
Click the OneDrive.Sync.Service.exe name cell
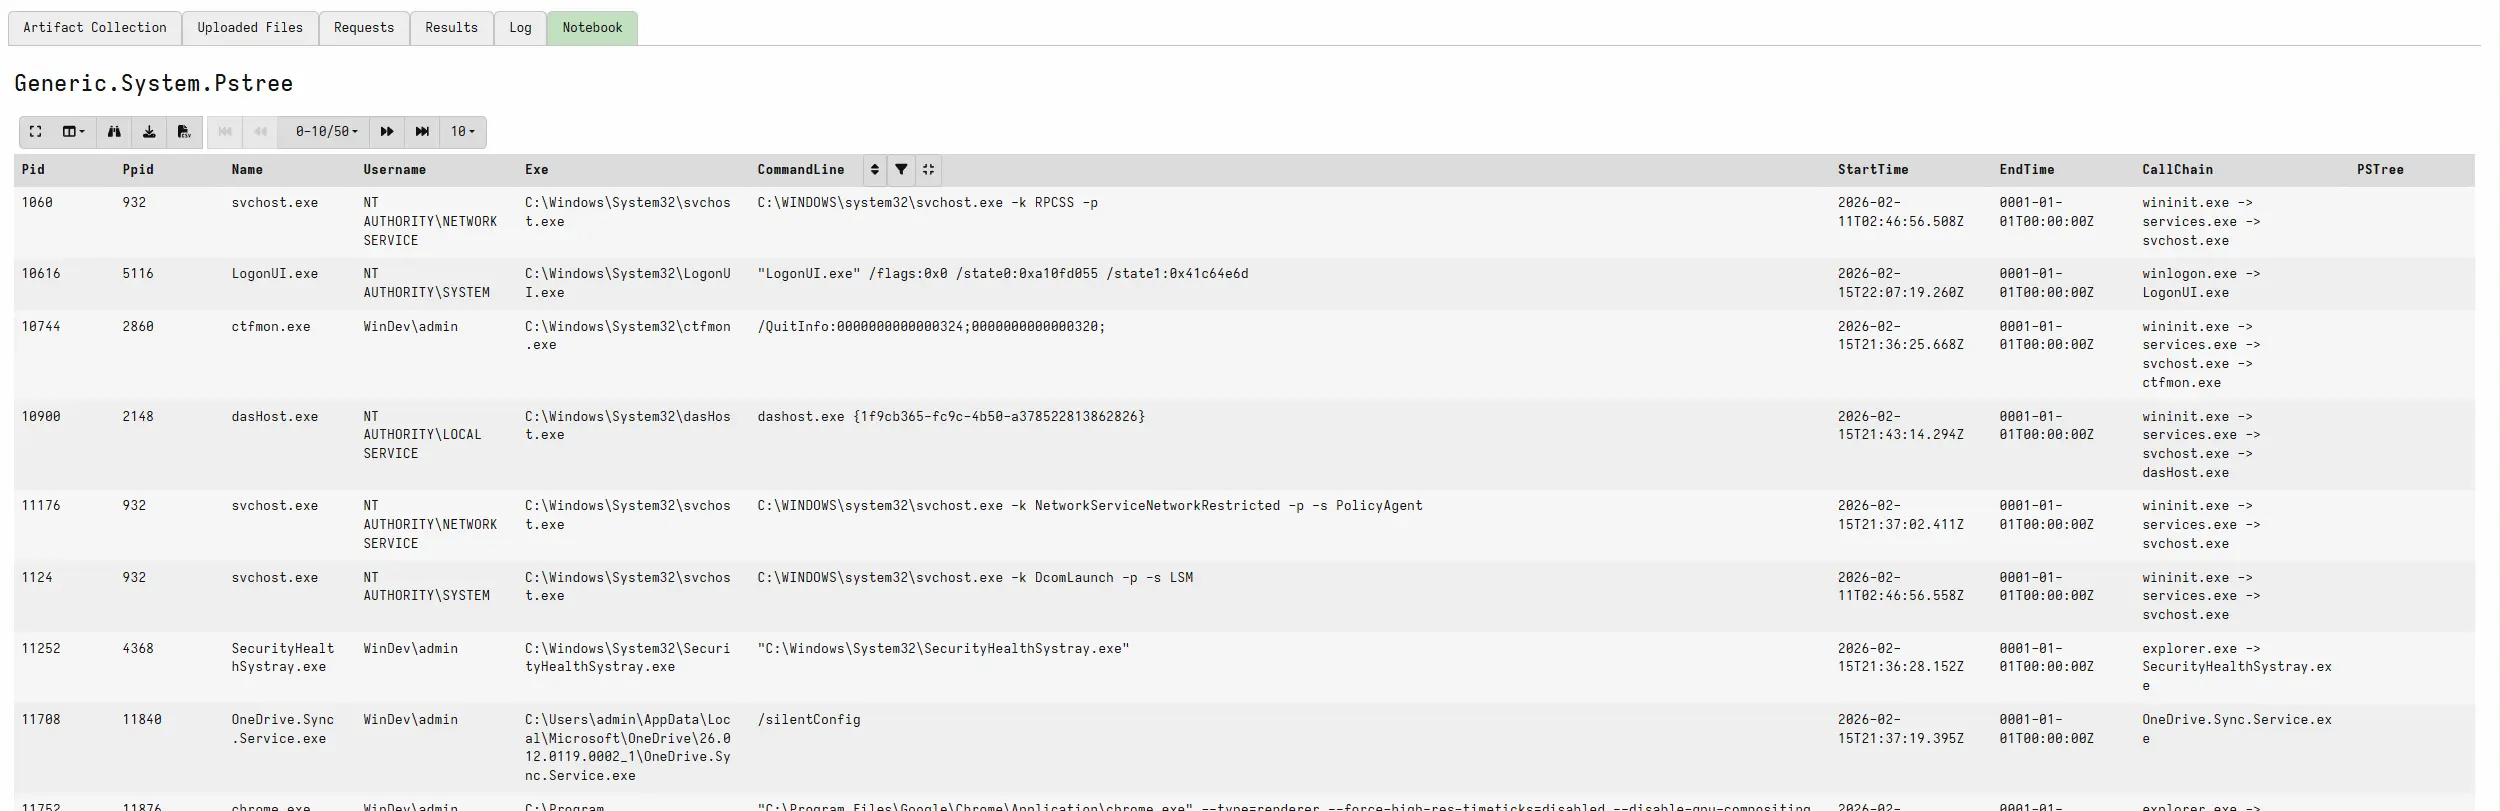pyautogui.click(x=283, y=729)
